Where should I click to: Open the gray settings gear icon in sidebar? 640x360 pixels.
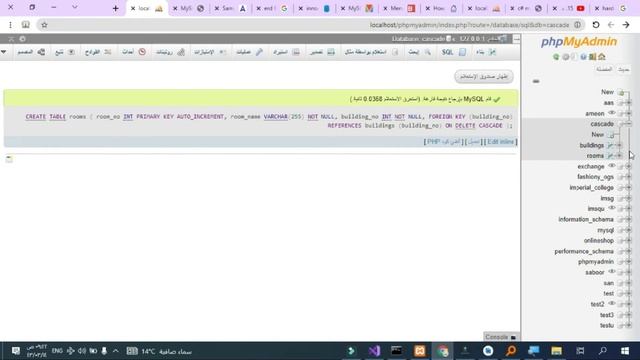pyautogui.click(x=566, y=57)
